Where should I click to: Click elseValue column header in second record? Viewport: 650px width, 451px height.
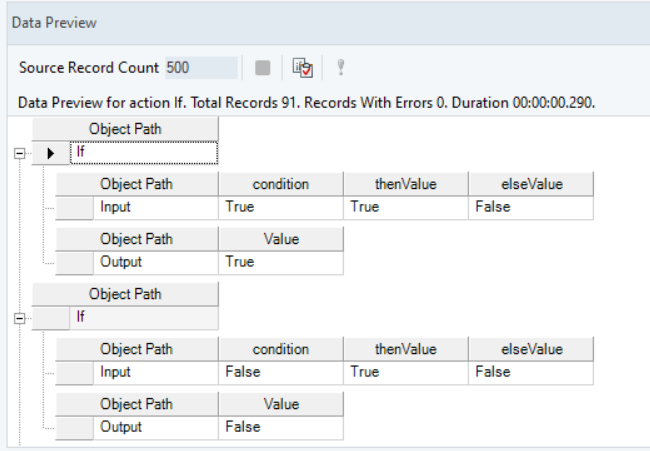(531, 349)
